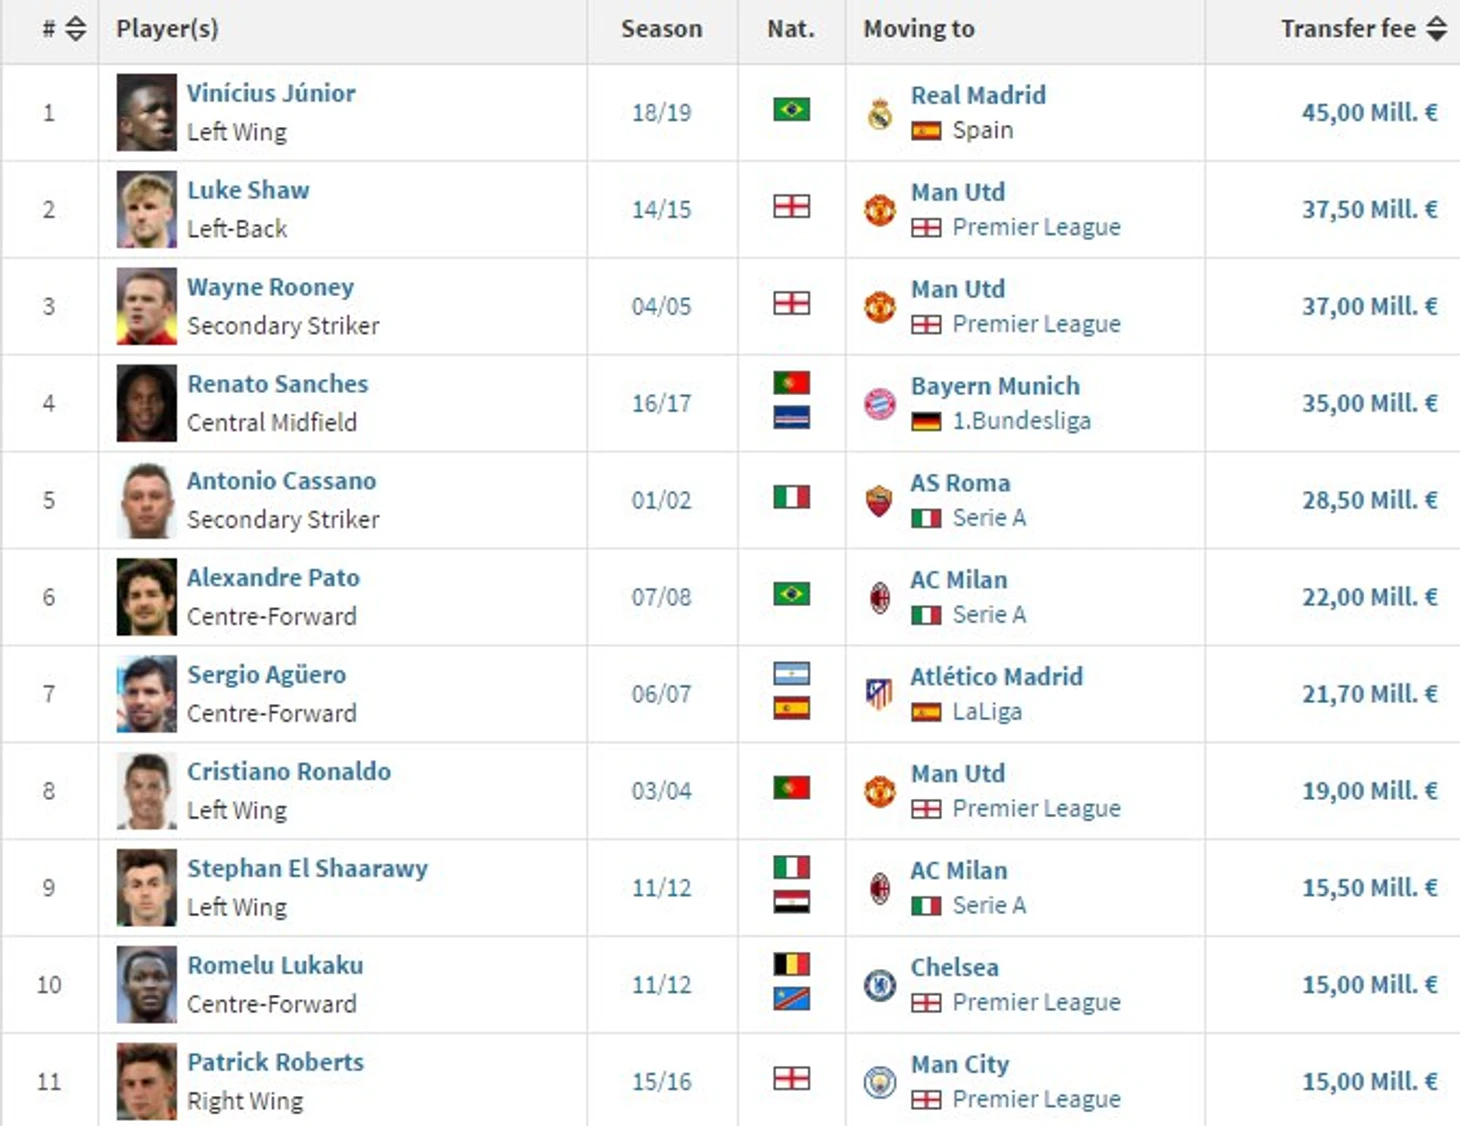The height and width of the screenshot is (1126, 1460).
Task: Open the 06/07 season link
Action: [661, 694]
